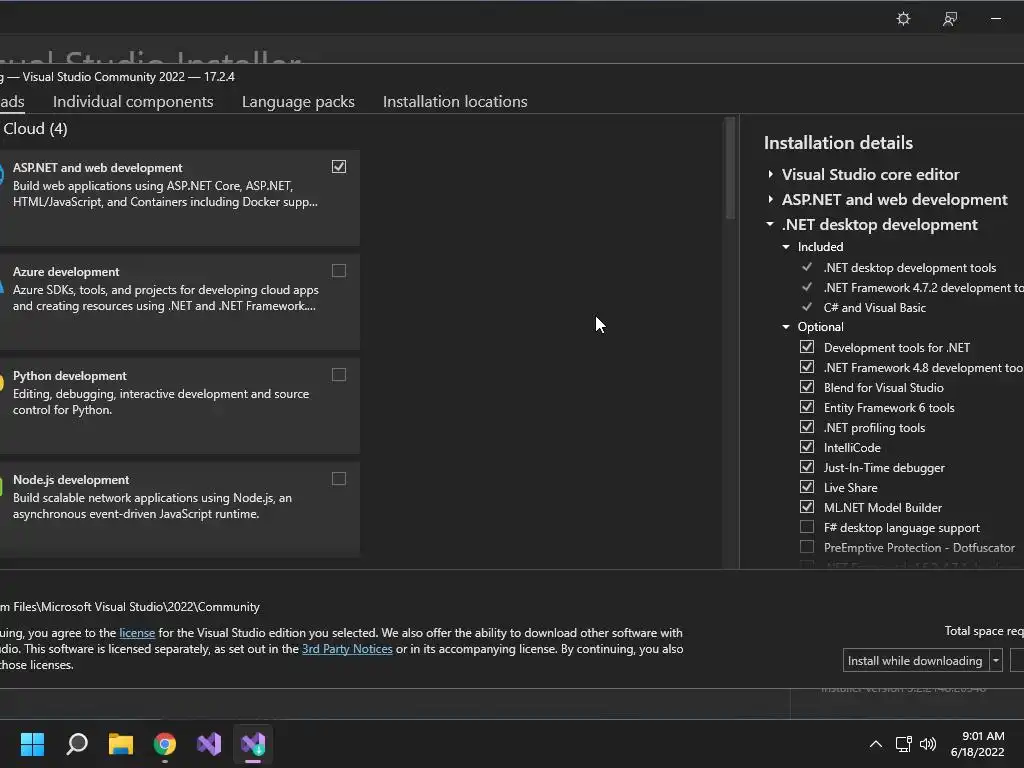
Task: Uncheck the IntelliCode option
Action: pyautogui.click(x=807, y=447)
